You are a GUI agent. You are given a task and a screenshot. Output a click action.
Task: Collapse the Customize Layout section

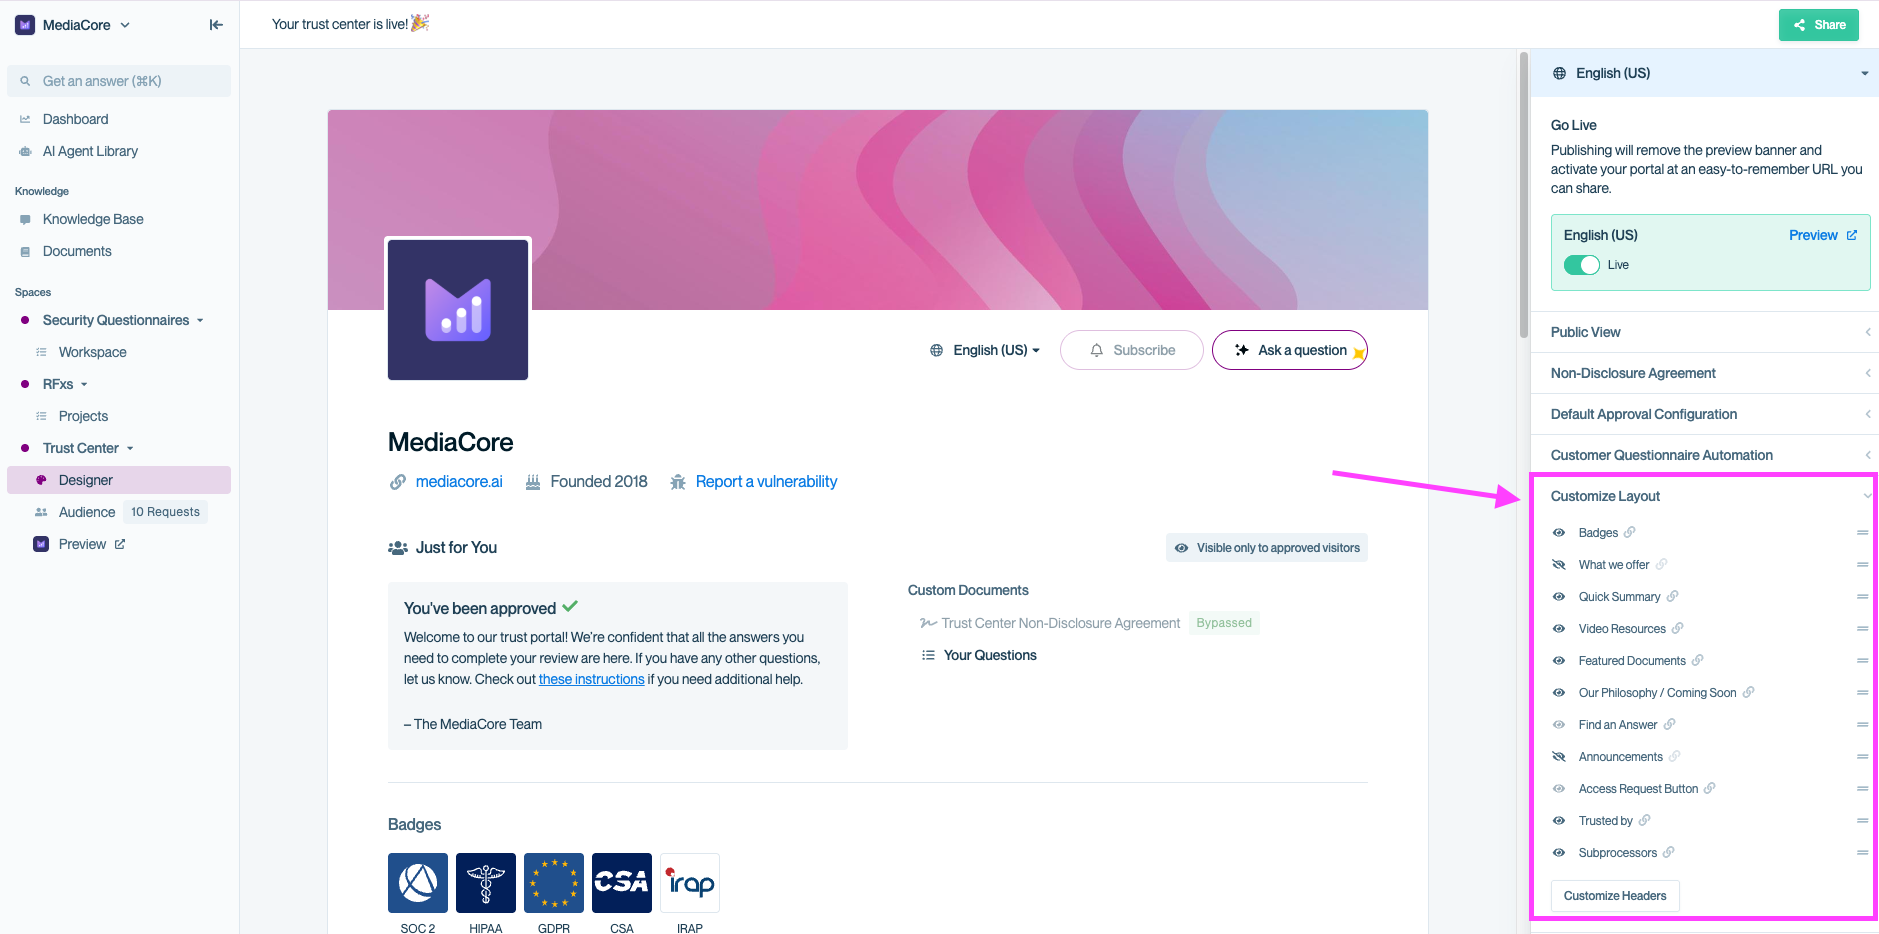point(1705,496)
